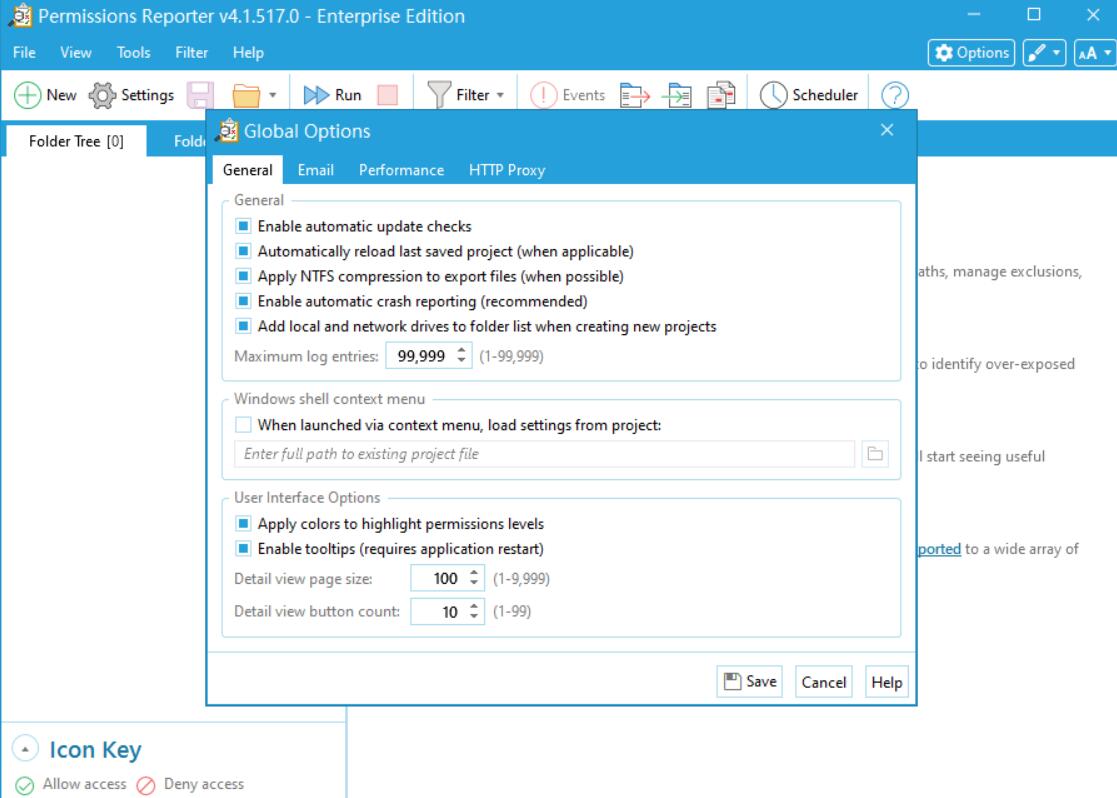
Task: Expand the AA font size dropdown arrow
Action: pos(1107,53)
